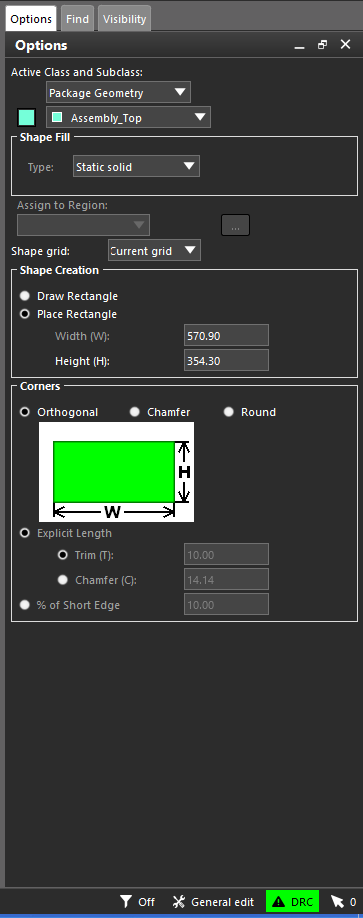Select the % of Short Edge option
The image size is (363, 918).
[25, 605]
